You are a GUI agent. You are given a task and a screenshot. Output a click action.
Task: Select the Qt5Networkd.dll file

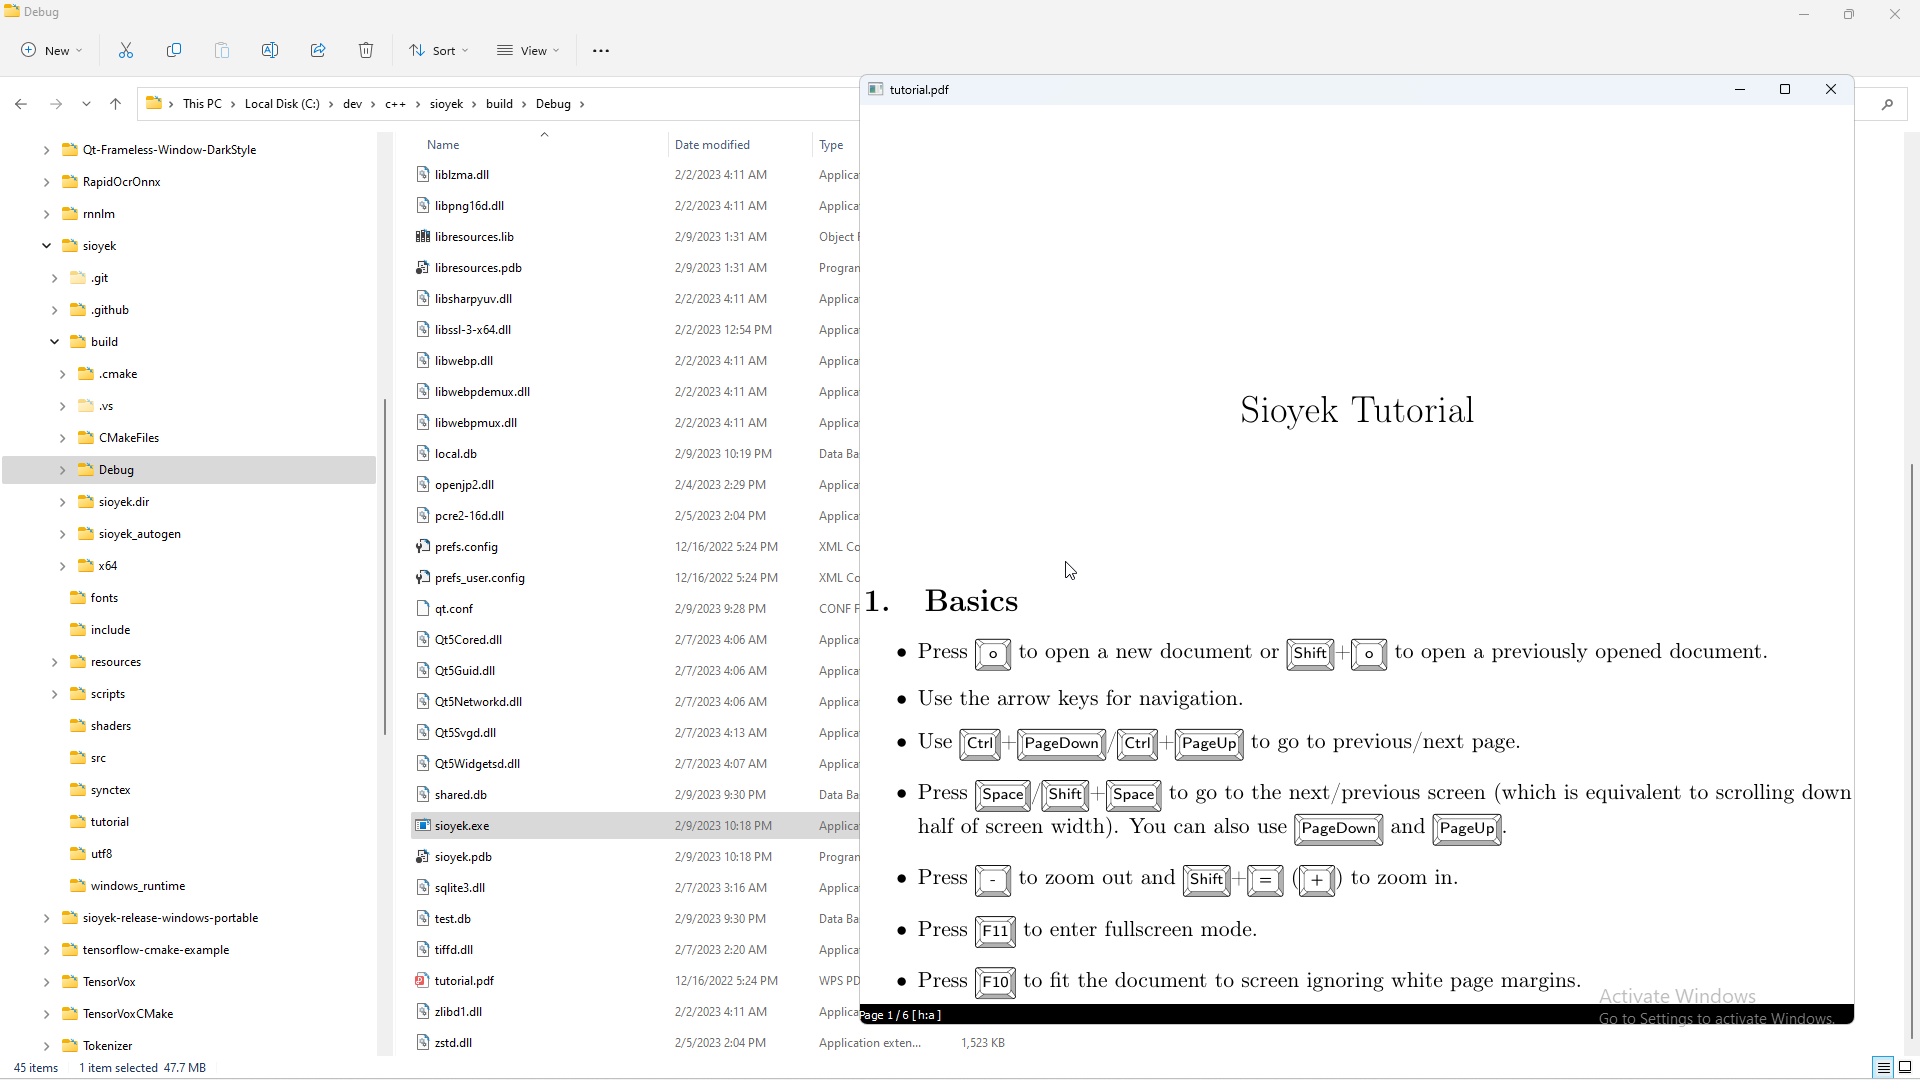(x=478, y=702)
